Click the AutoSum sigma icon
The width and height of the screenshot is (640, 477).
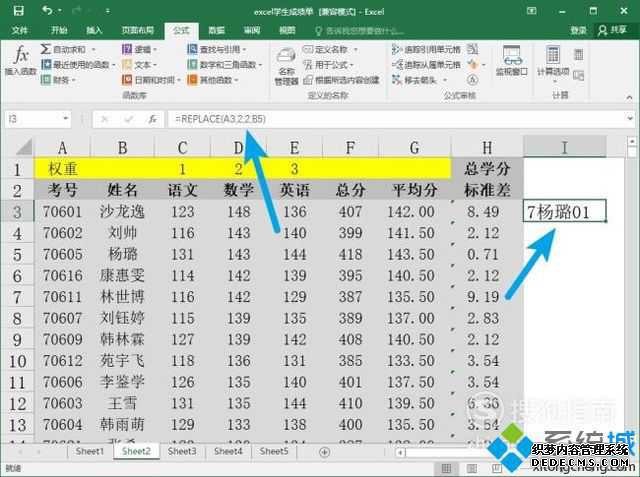pyautogui.click(x=45, y=49)
